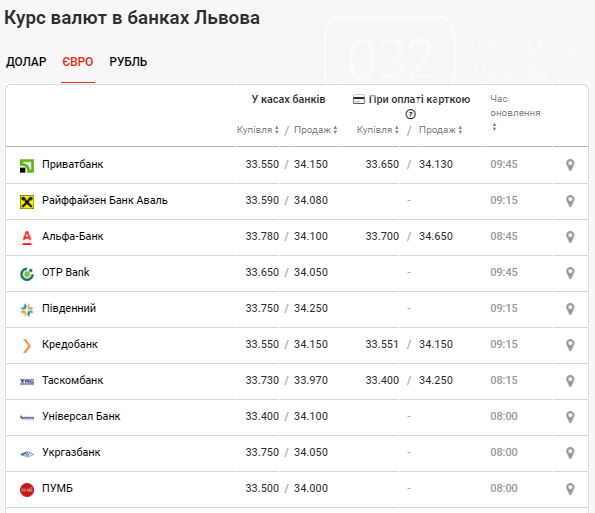Open the Кредобанк link
Image resolution: width=595 pixels, height=513 pixels.
click(70, 345)
